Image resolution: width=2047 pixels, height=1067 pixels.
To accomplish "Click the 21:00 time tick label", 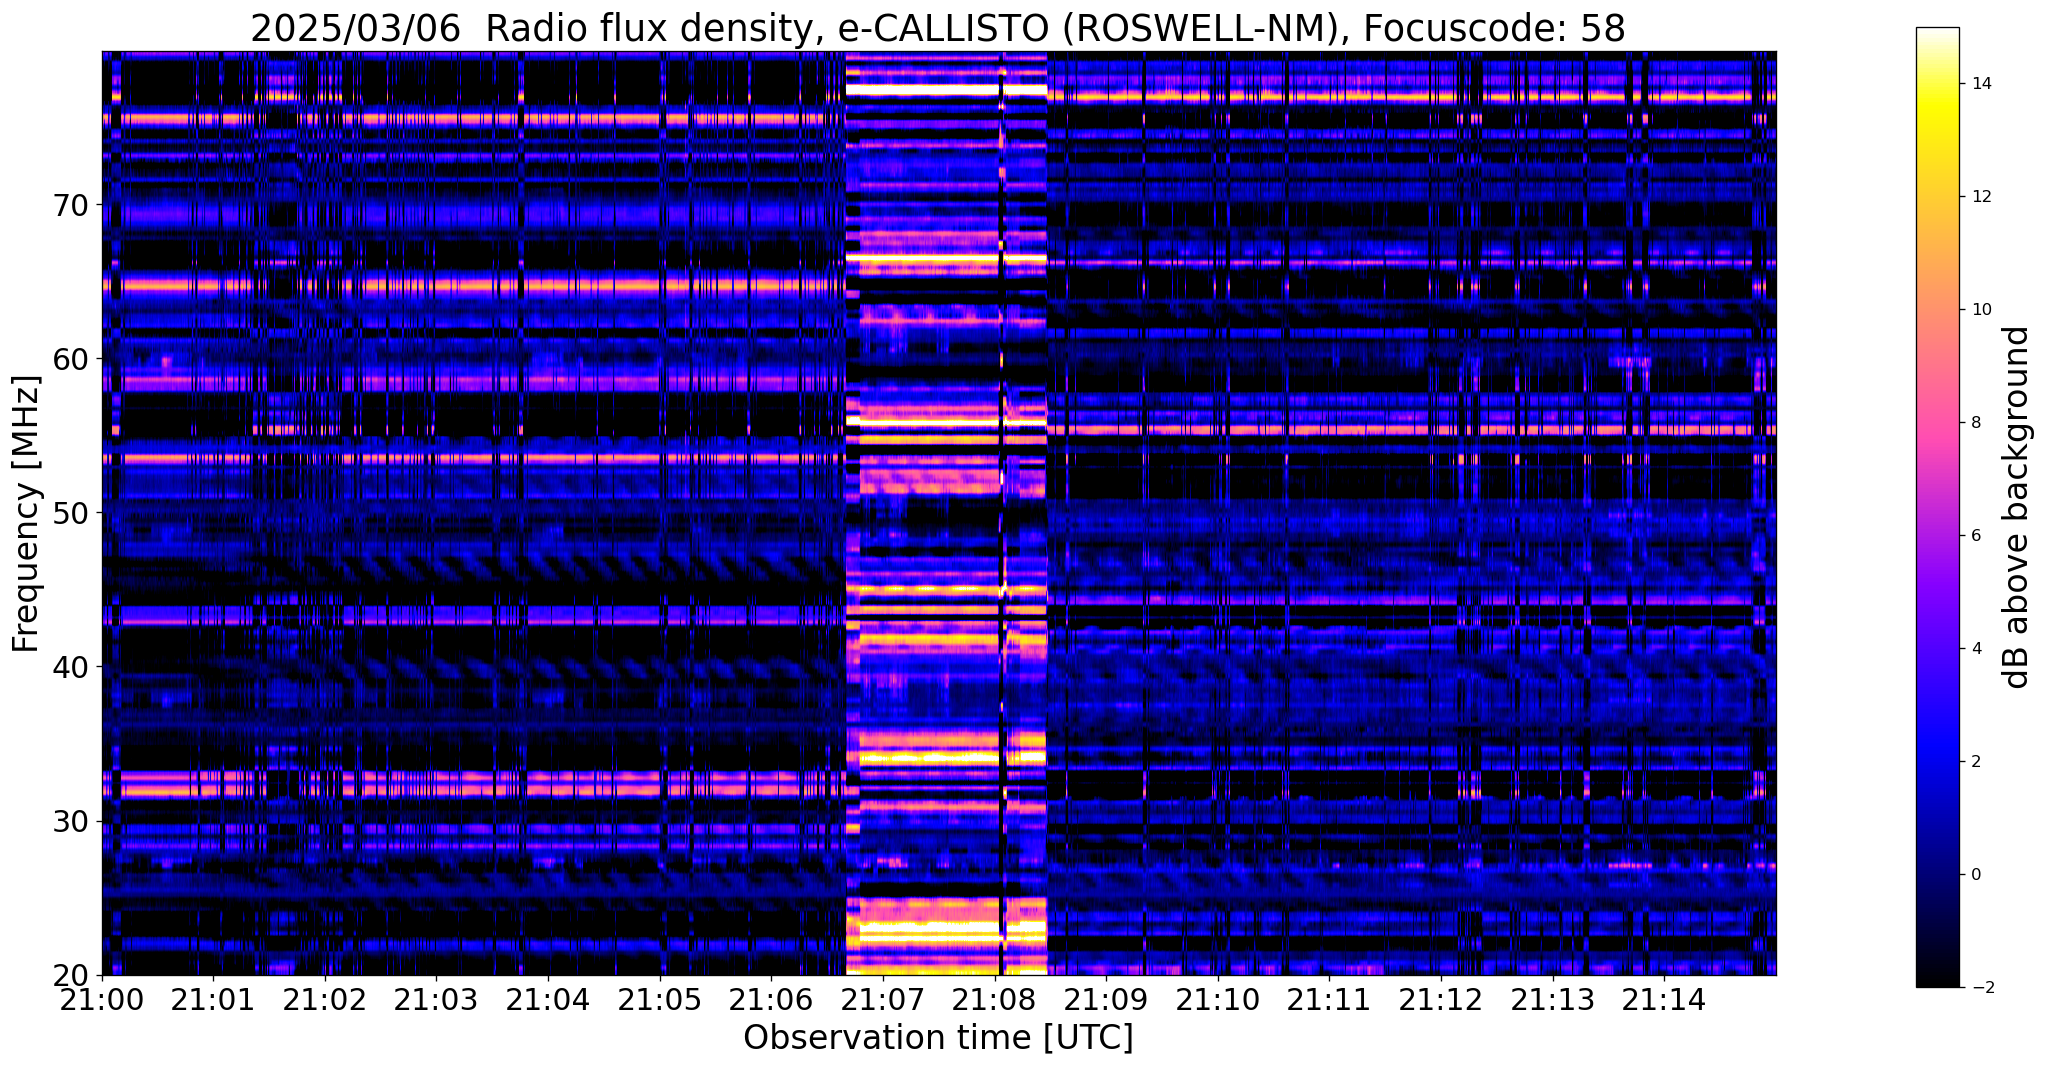I will pos(103,999).
